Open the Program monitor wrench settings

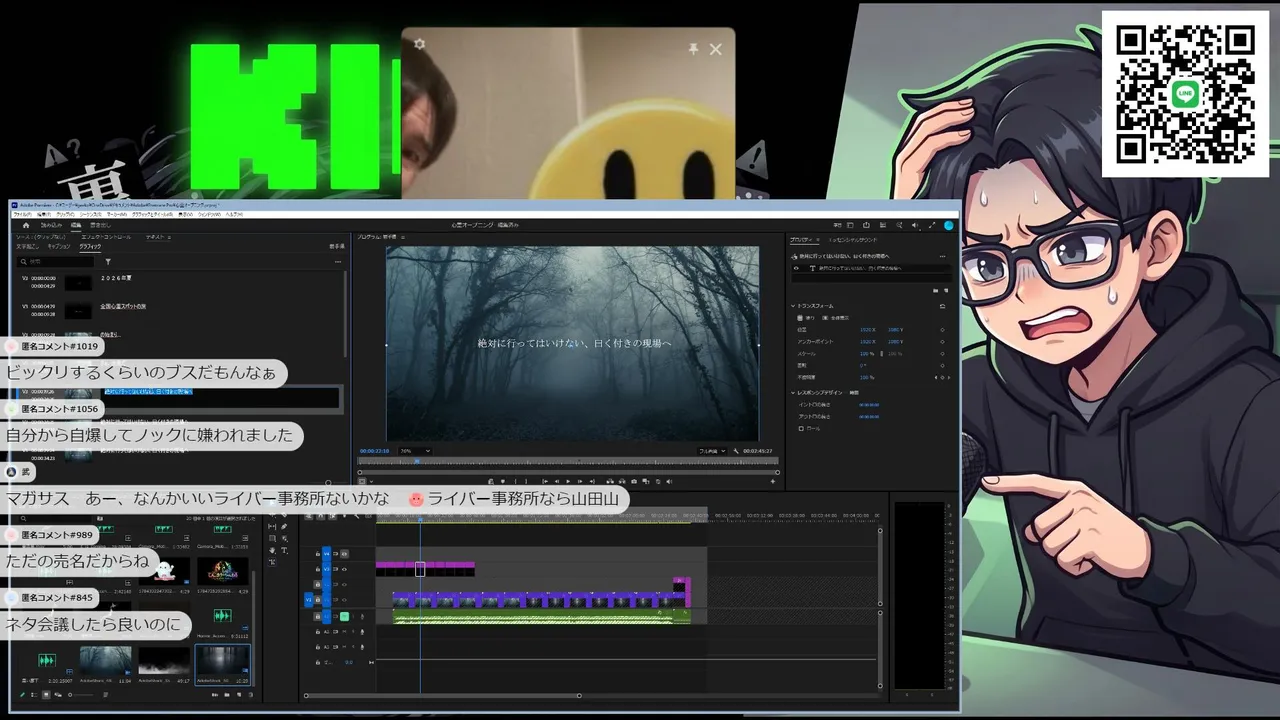736,451
